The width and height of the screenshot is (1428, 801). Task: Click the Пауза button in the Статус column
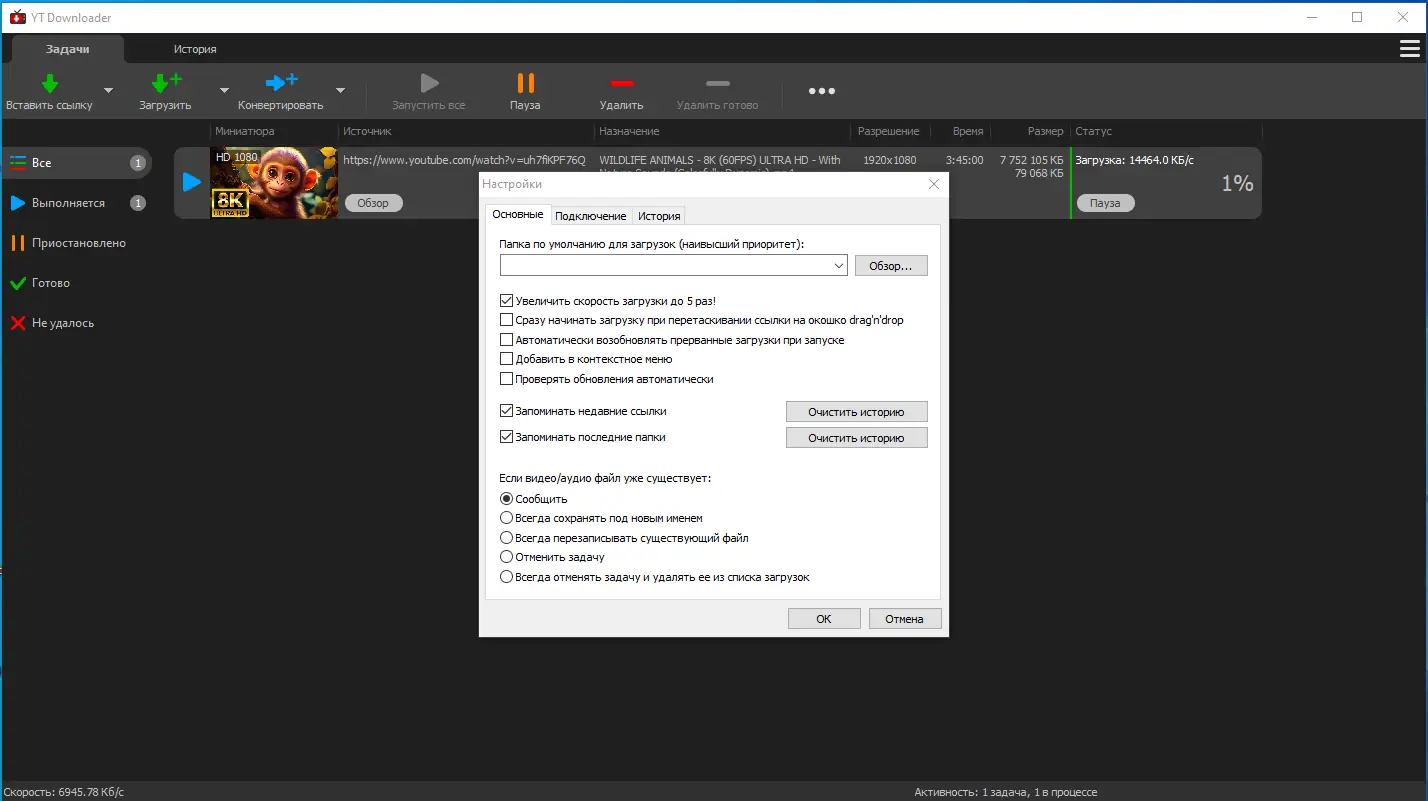pos(1105,203)
